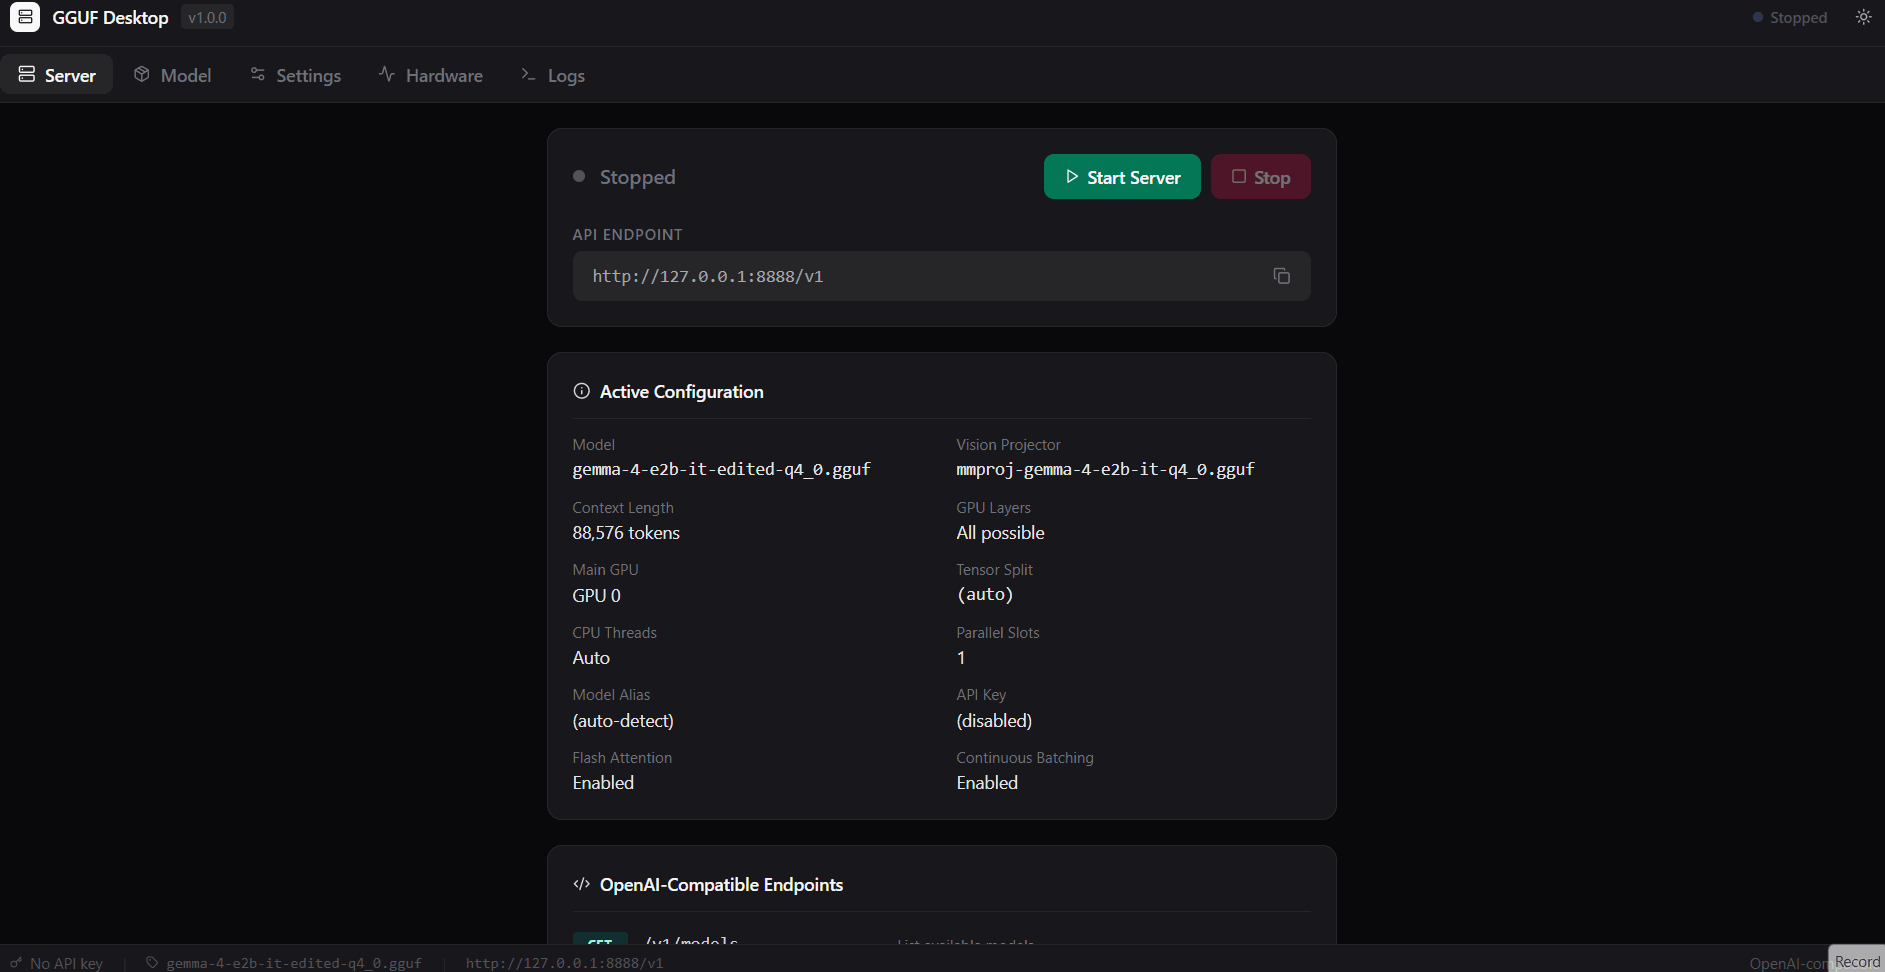Click the Stop button
This screenshot has width=1885, height=972.
click(1260, 177)
